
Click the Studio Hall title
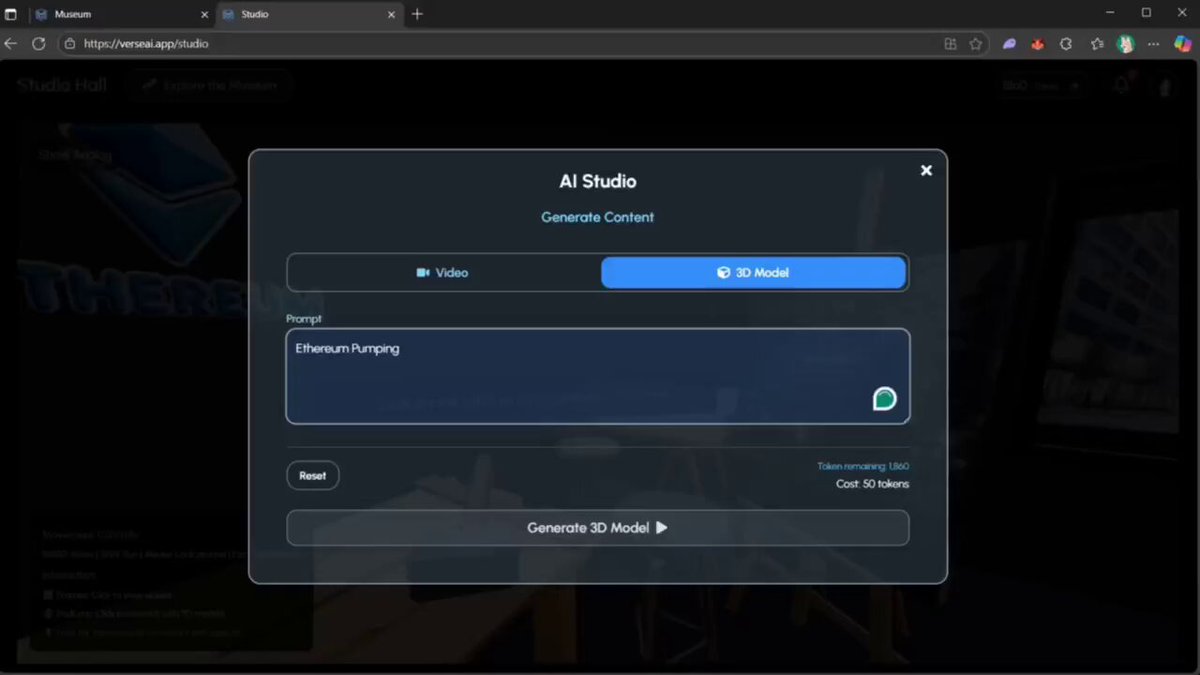coord(62,85)
